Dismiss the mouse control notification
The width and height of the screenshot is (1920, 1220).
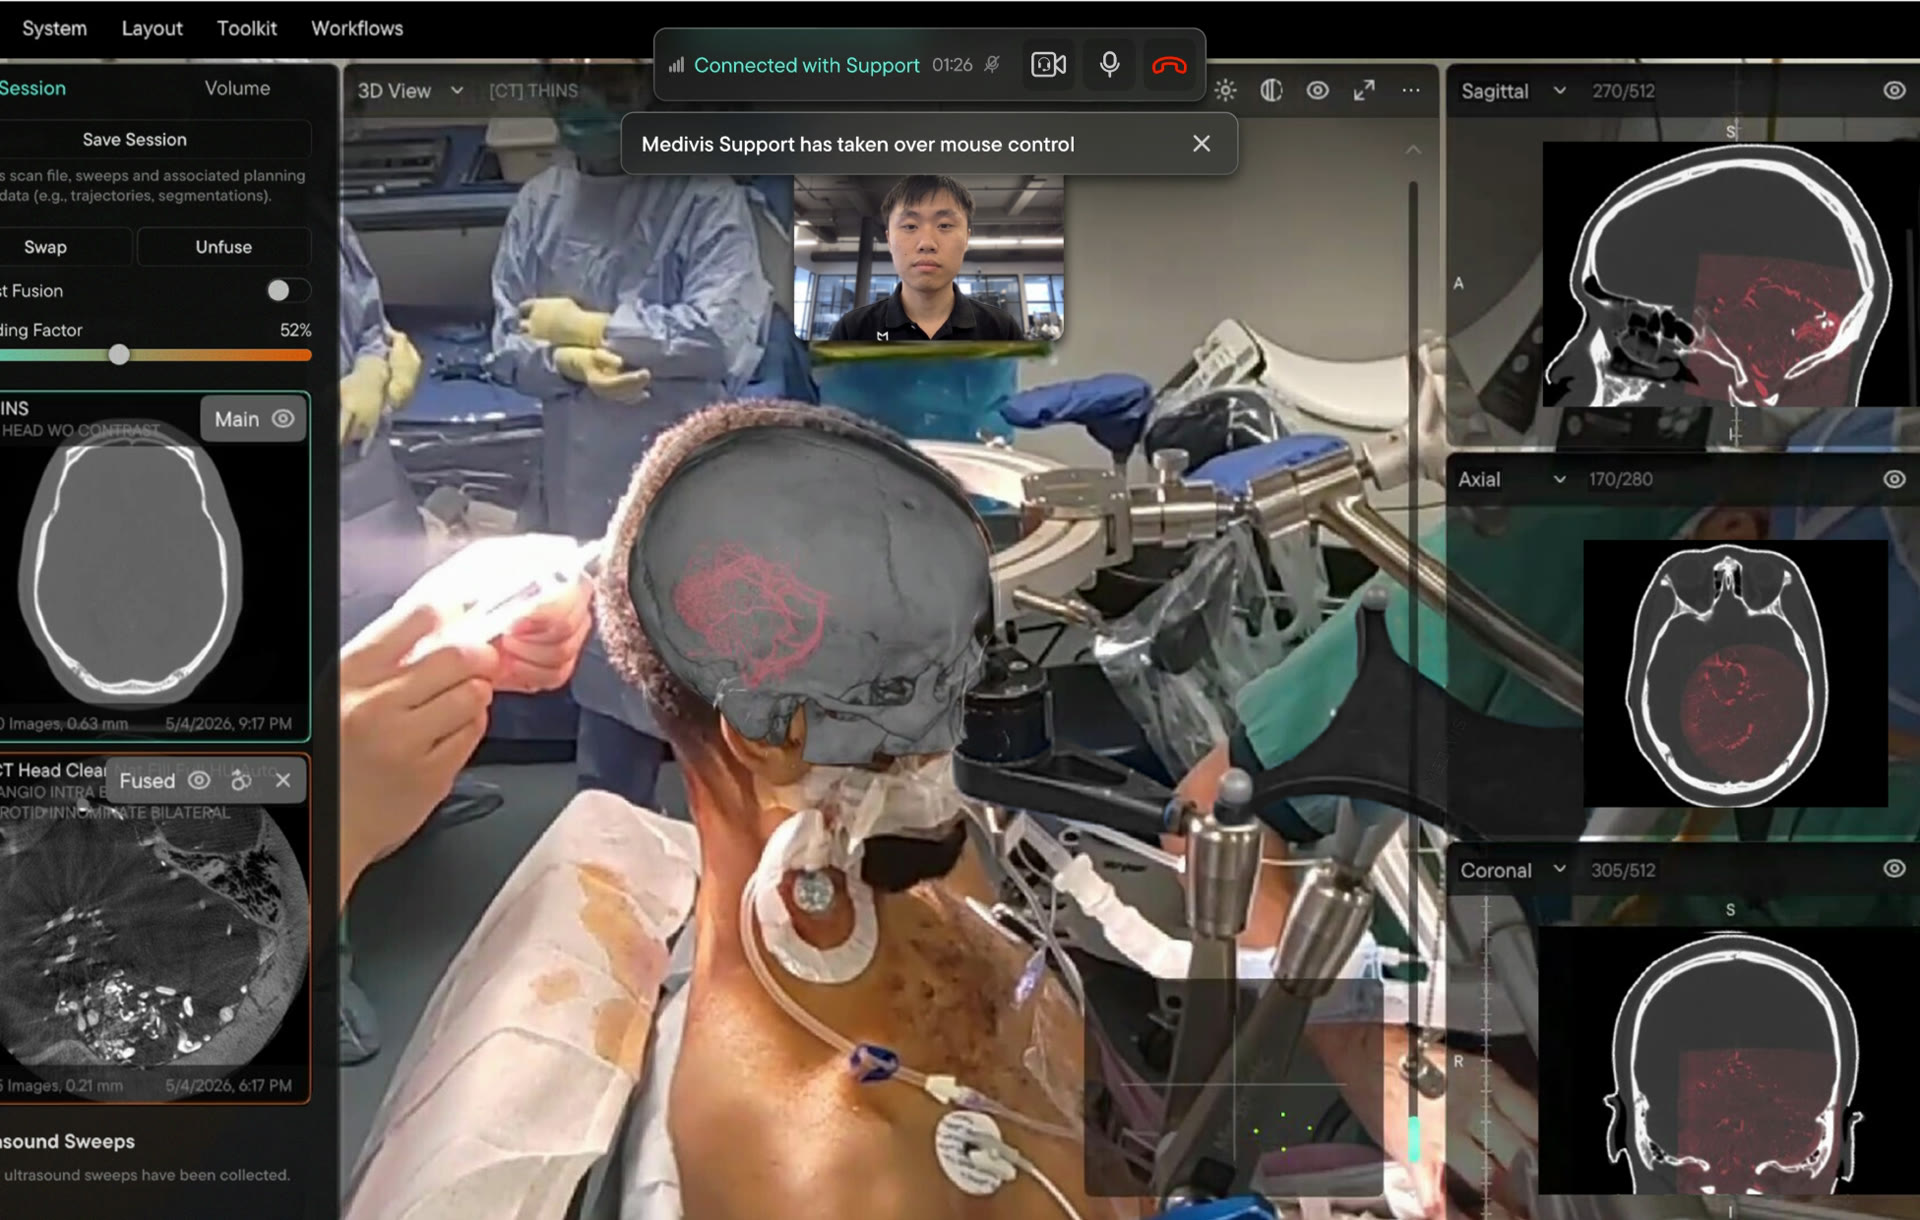(1201, 144)
